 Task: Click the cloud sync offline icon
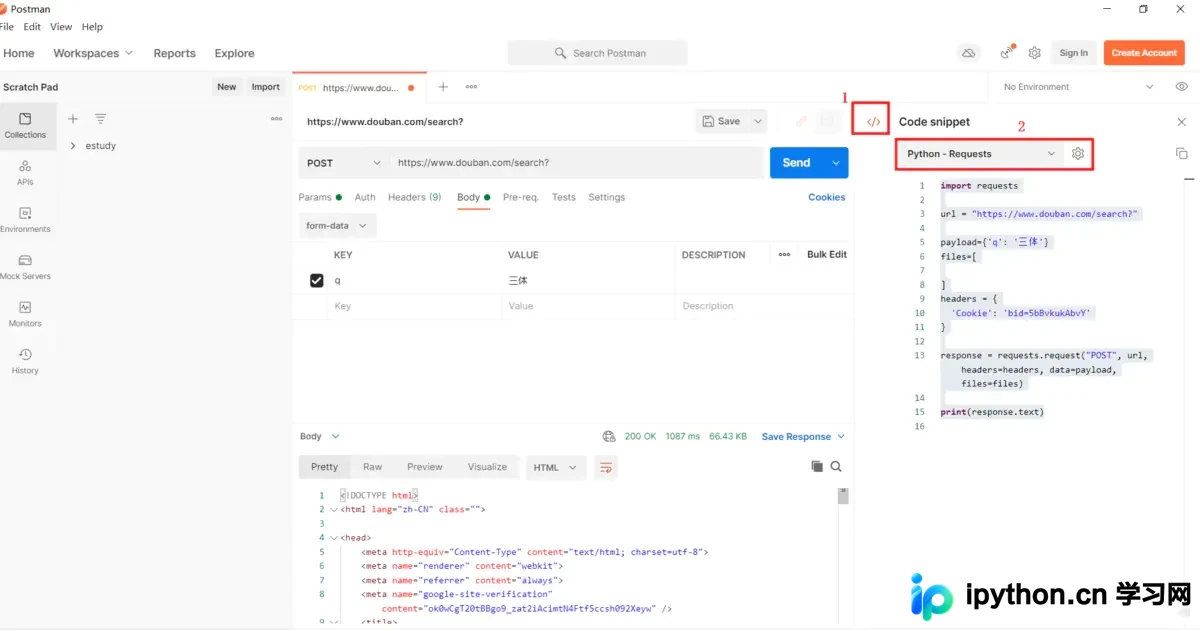(968, 53)
